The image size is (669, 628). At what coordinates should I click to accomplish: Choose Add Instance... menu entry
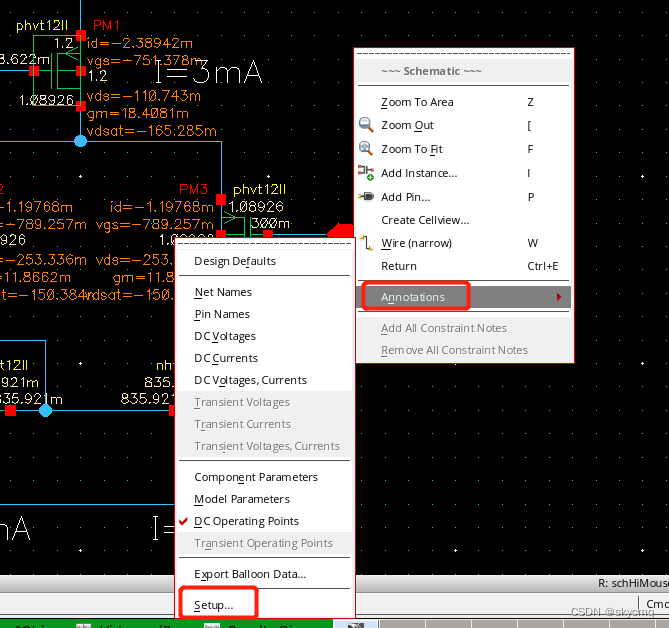tap(463, 173)
